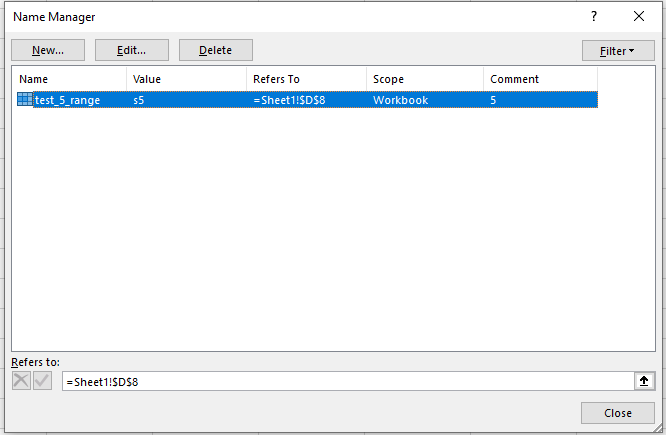The width and height of the screenshot is (666, 435).
Task: Click the Close button at the bottom
Action: pyautogui.click(x=617, y=413)
